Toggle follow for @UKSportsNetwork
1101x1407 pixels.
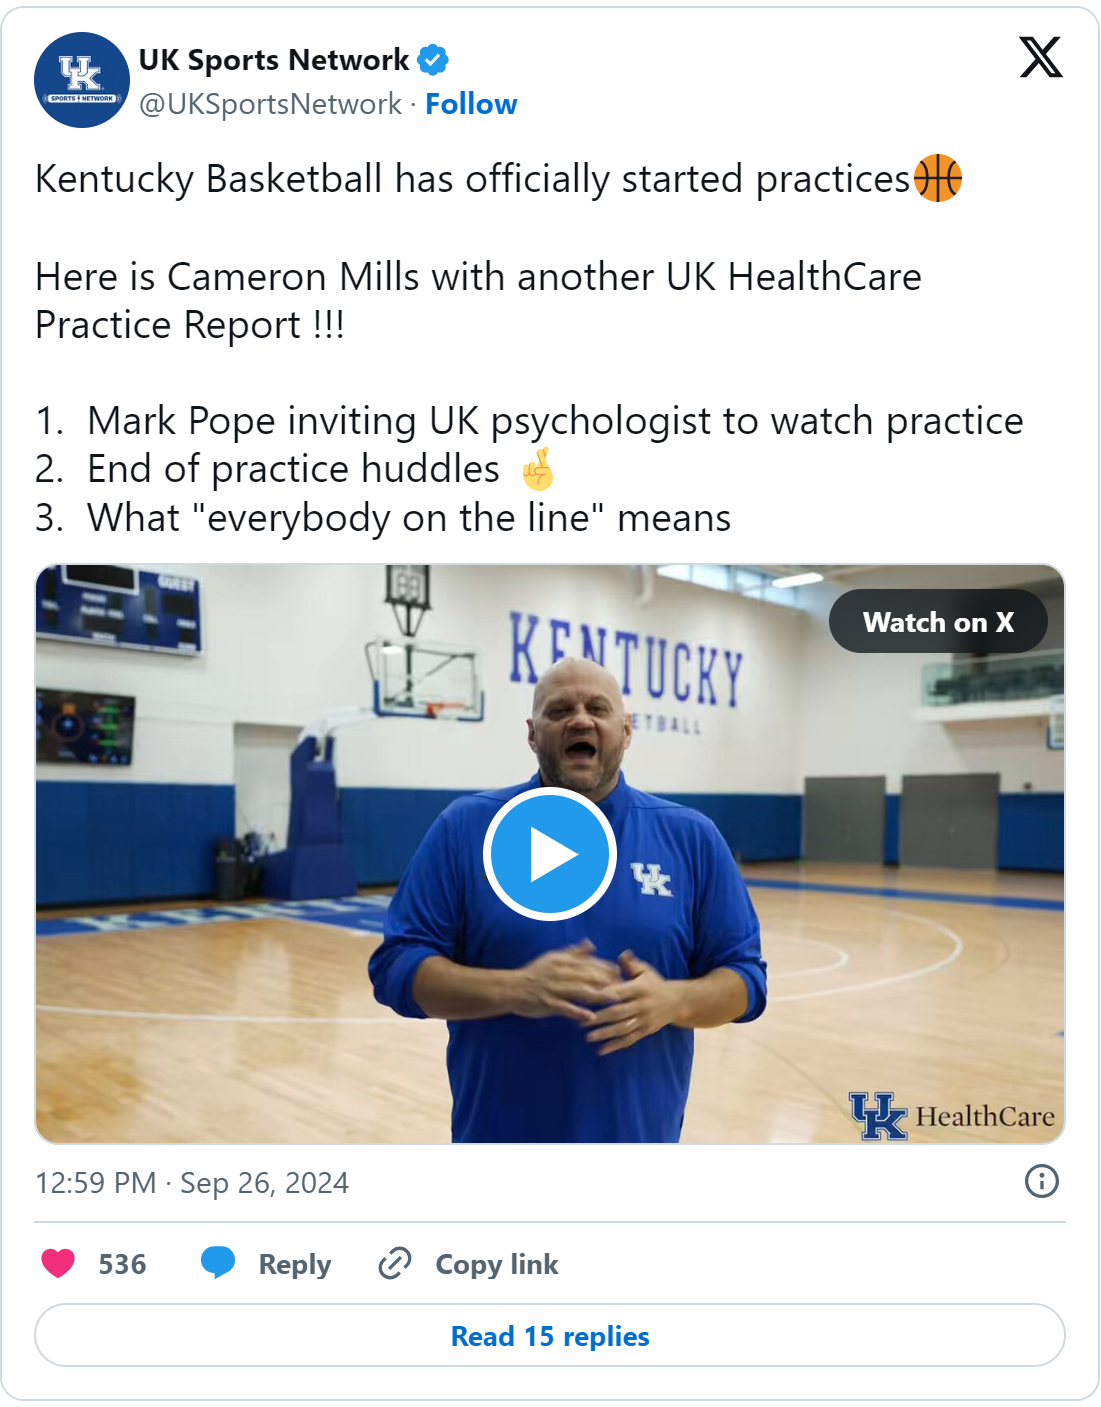pyautogui.click(x=472, y=103)
